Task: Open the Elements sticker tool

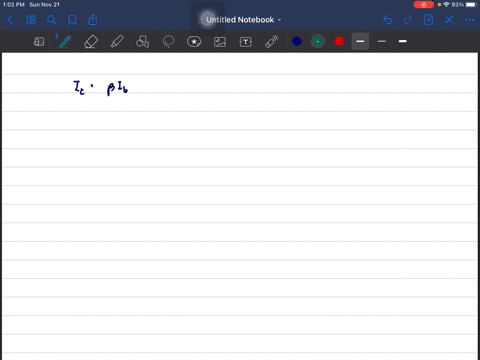Action: (194, 42)
